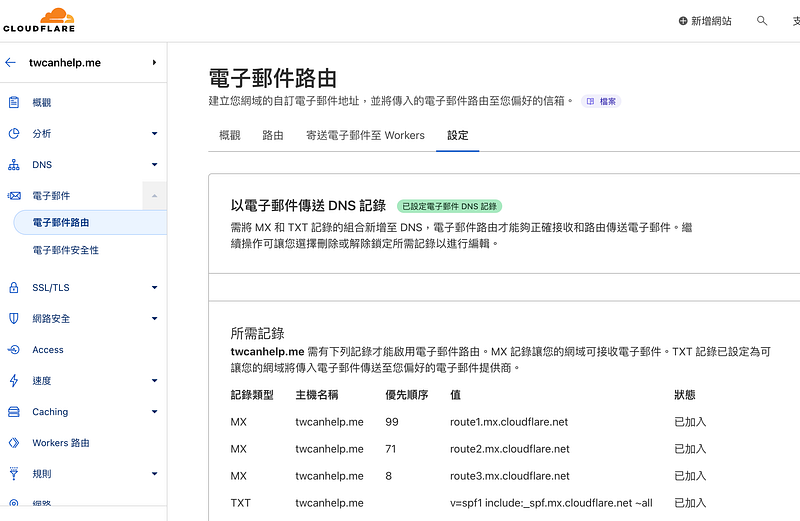
Task: Click the 已加入 status of route1 row
Action: [690, 422]
